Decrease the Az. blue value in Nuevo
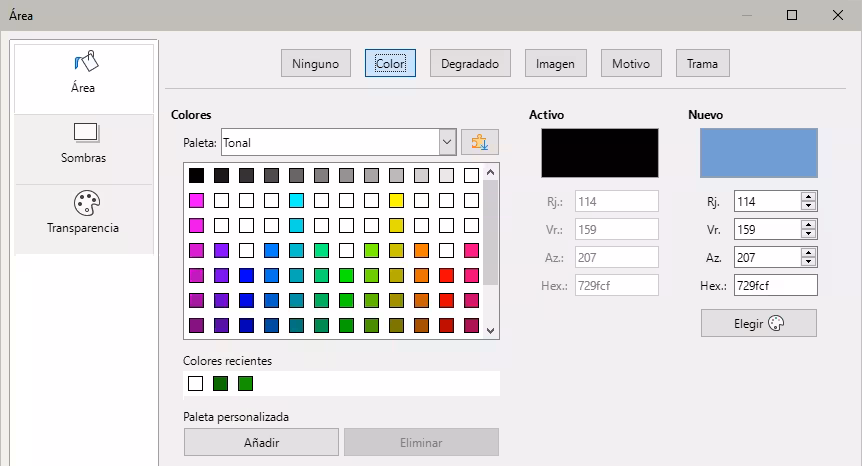The height and width of the screenshot is (466, 862). click(x=808, y=262)
